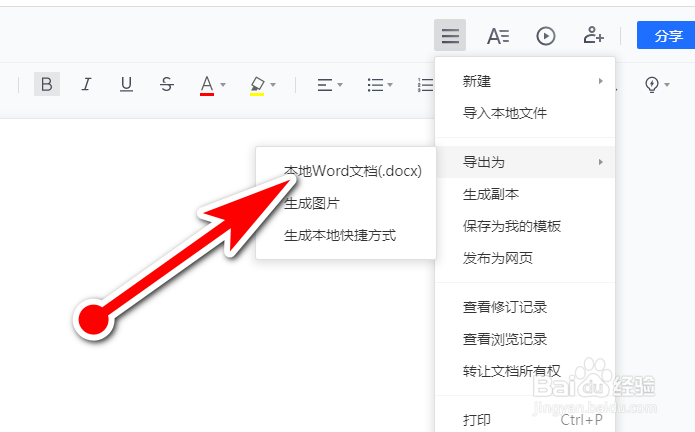
Task: Toggle strikethrough formatting
Action: tap(167, 84)
